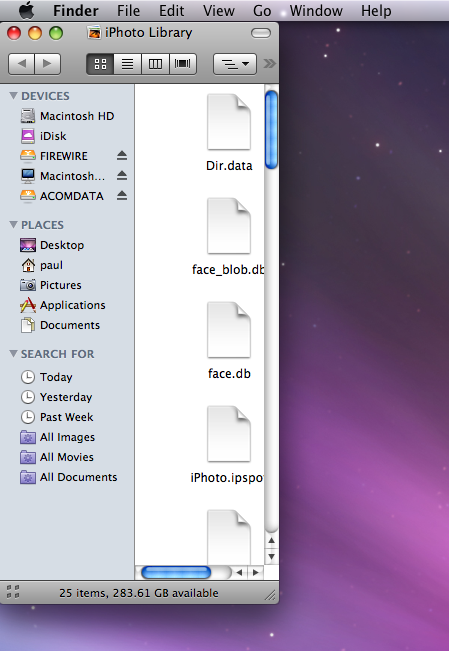Click the vertical scrollbar thumb
449x651 pixels.
click(x=271, y=130)
